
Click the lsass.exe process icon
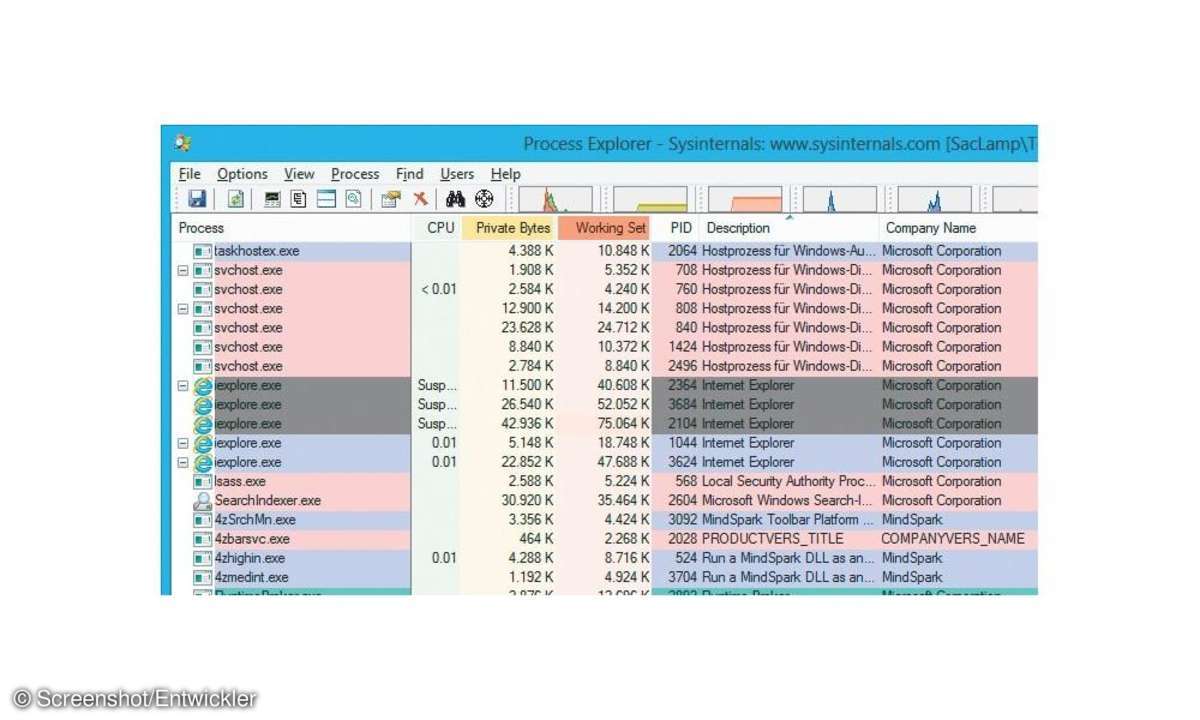203,482
